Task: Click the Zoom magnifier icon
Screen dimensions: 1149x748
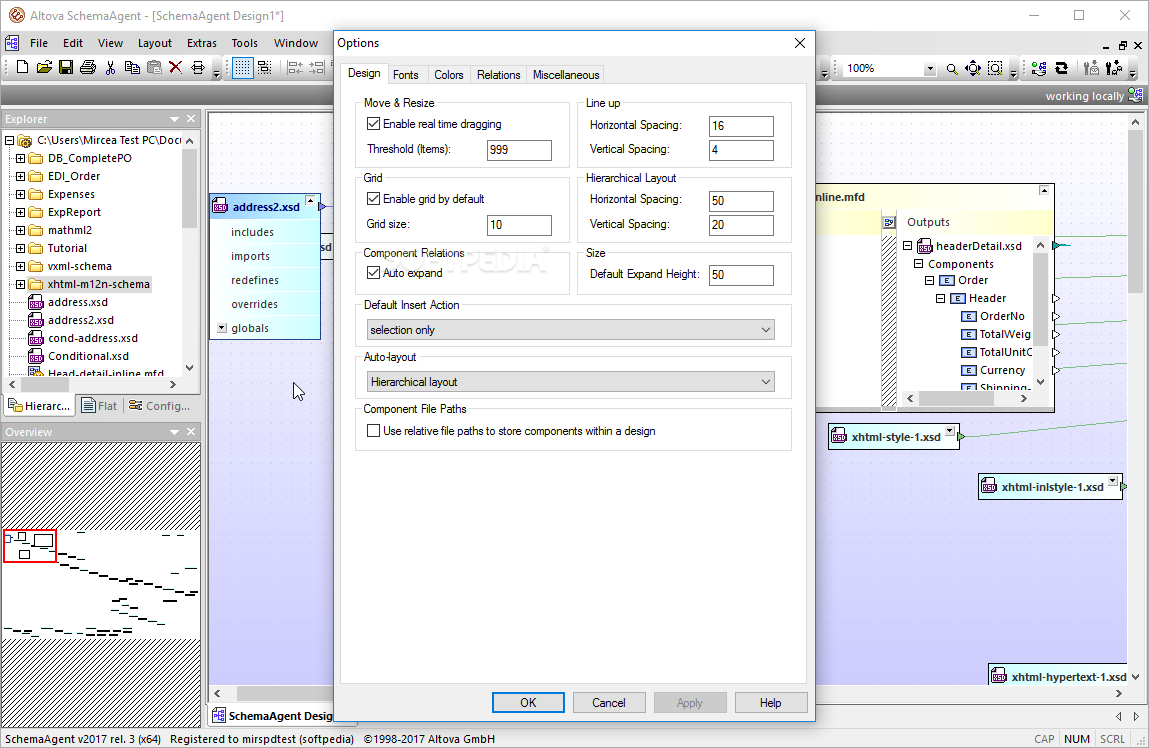Action: tap(951, 69)
